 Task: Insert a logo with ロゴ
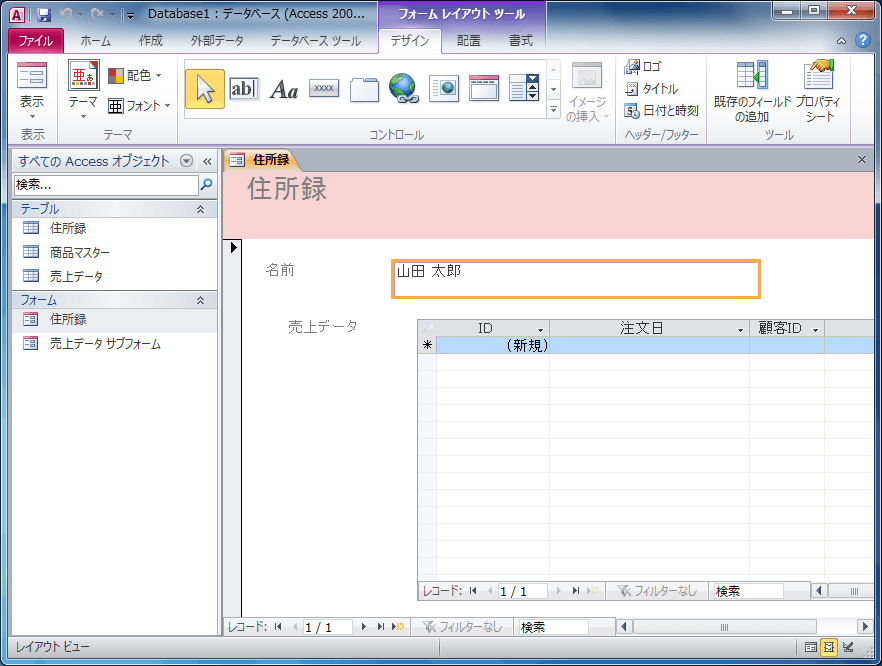point(643,66)
